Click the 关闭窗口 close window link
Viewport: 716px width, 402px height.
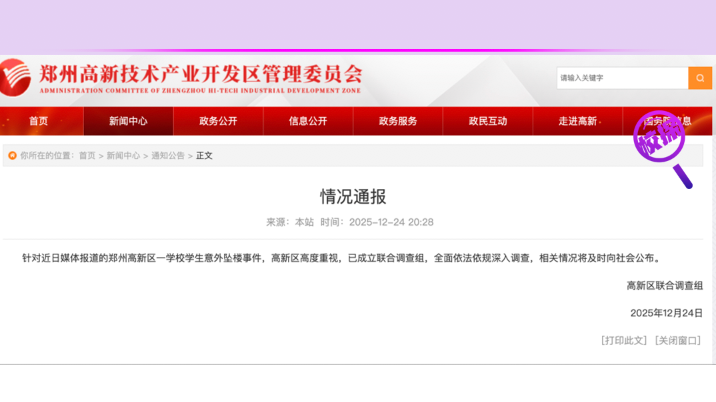pyautogui.click(x=677, y=340)
